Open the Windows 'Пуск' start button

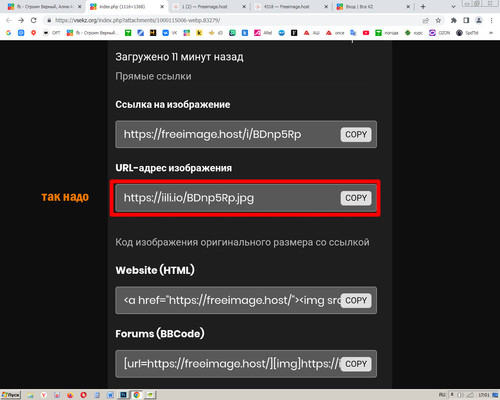tap(11, 395)
